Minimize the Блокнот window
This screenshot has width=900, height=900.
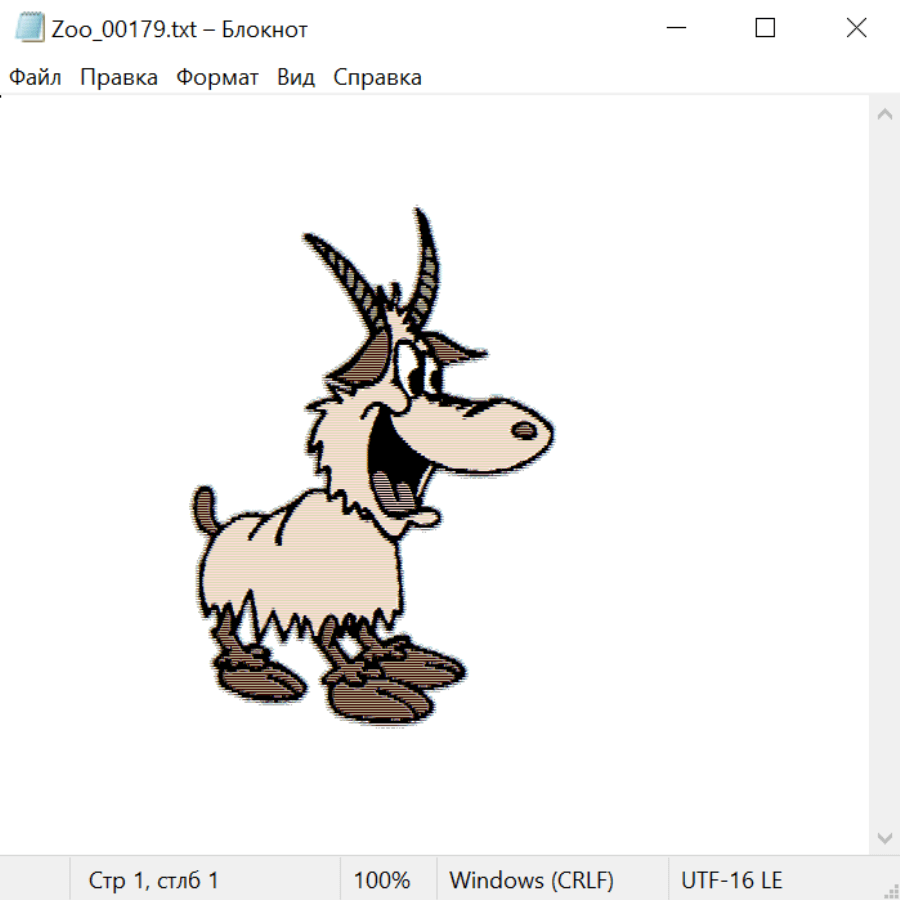[675, 28]
